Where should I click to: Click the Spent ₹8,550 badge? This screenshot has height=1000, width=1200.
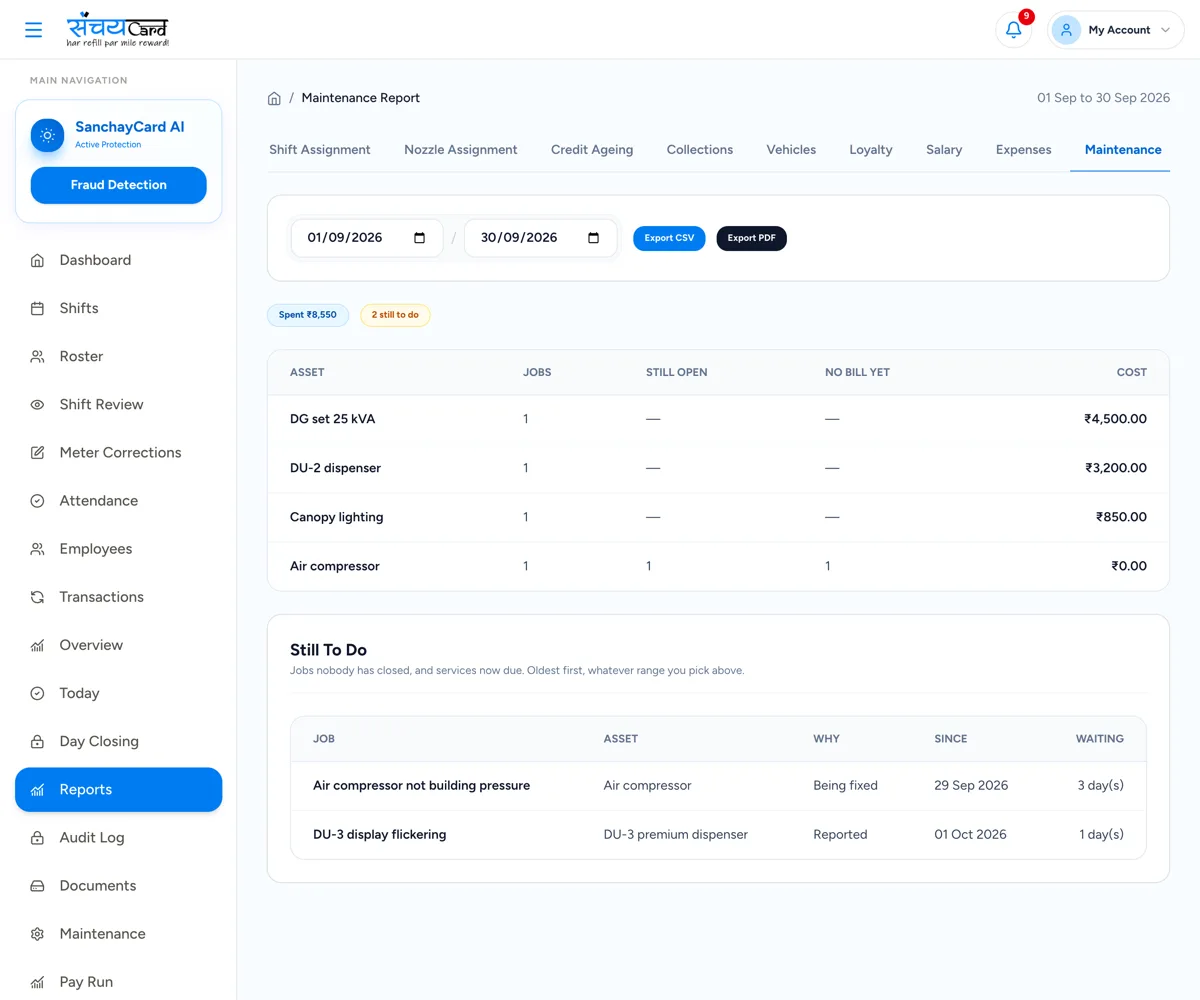[x=308, y=315]
